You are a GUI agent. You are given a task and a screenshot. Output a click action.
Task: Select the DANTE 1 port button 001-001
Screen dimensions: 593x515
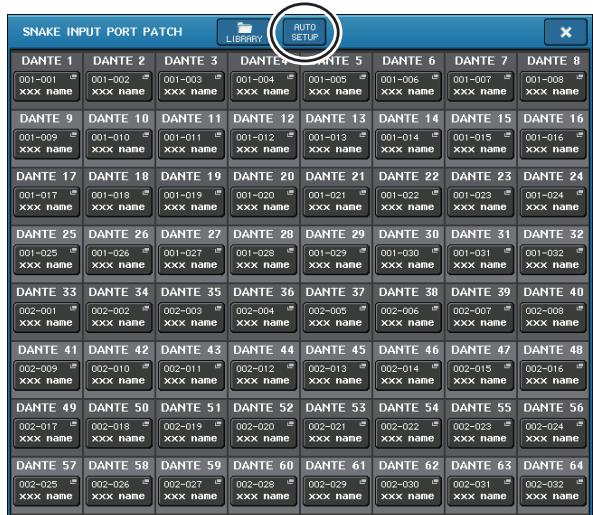(47, 86)
